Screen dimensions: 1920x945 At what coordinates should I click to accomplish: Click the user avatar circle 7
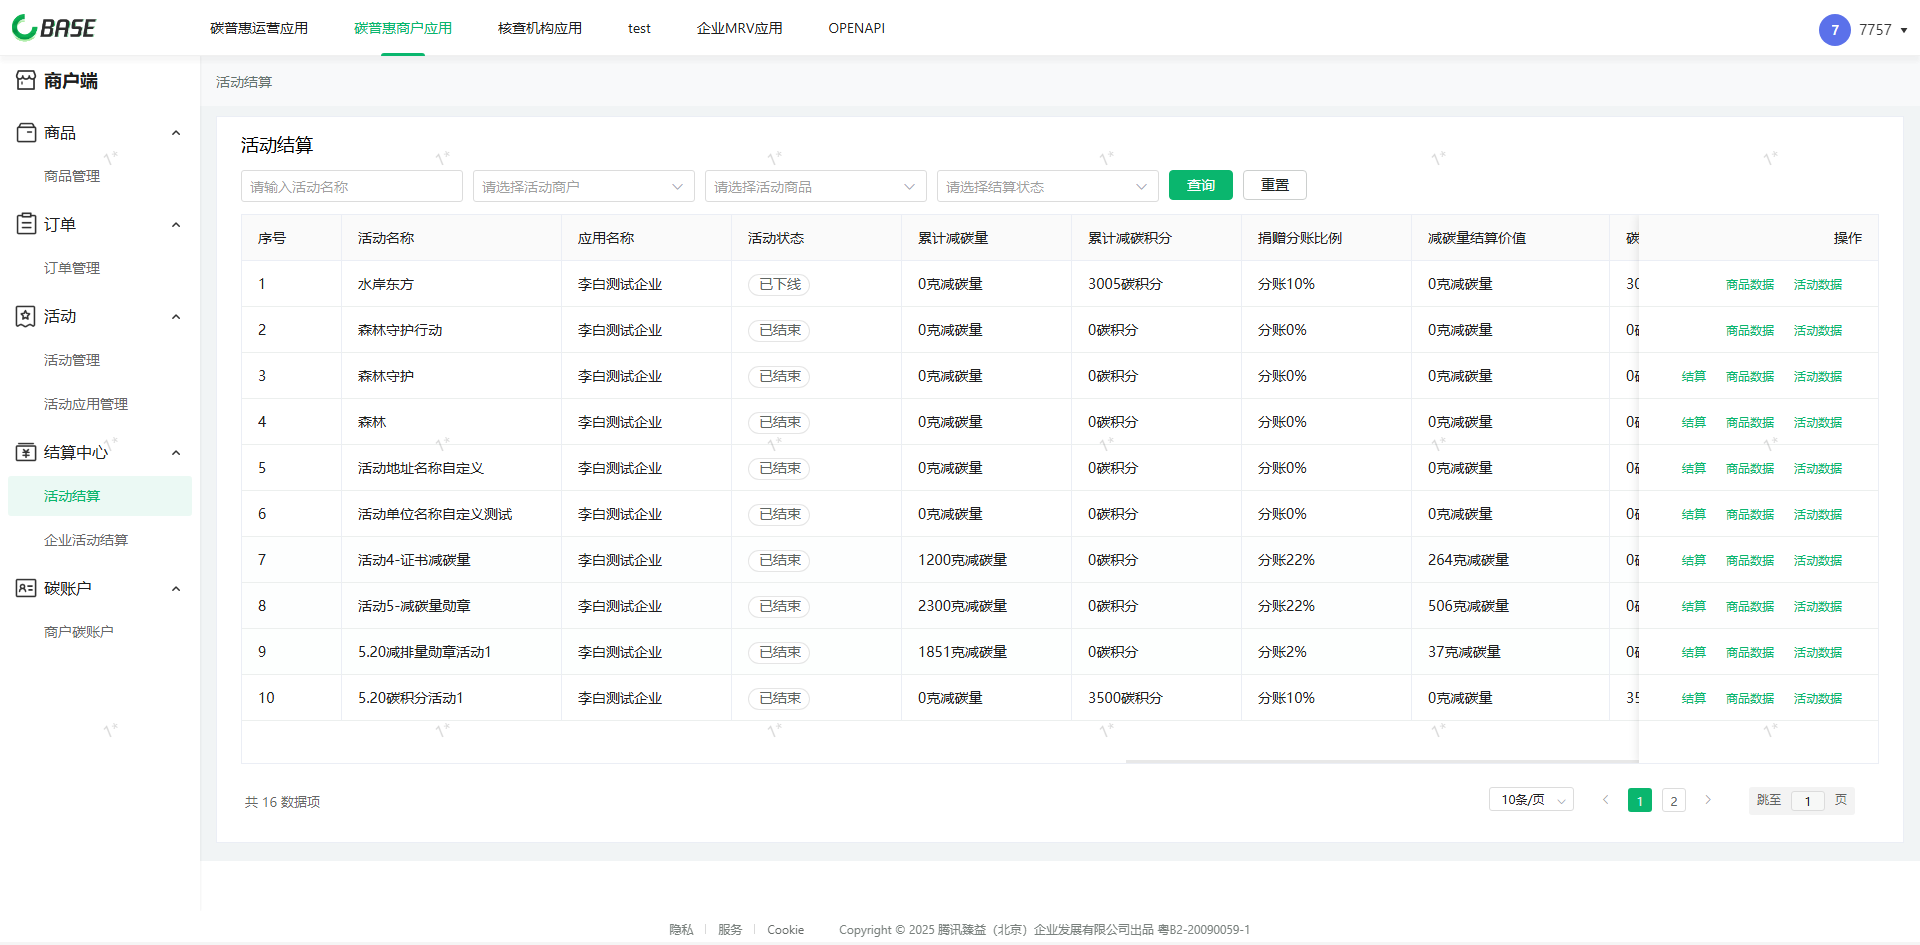tap(1834, 30)
